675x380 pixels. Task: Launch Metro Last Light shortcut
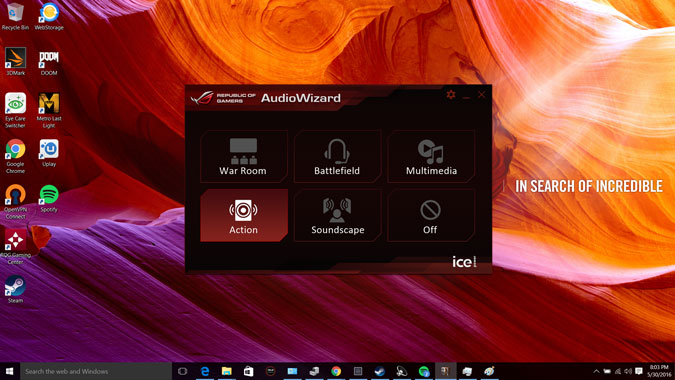(49, 111)
